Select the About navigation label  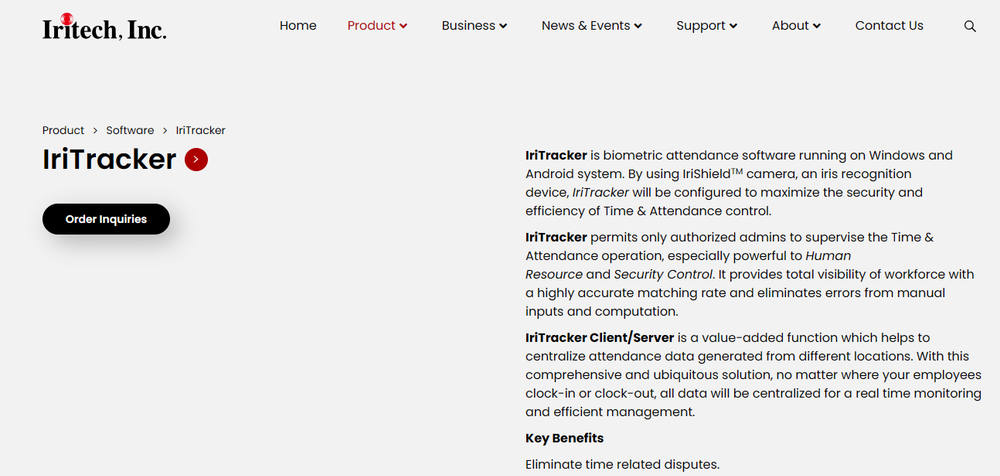pos(790,26)
